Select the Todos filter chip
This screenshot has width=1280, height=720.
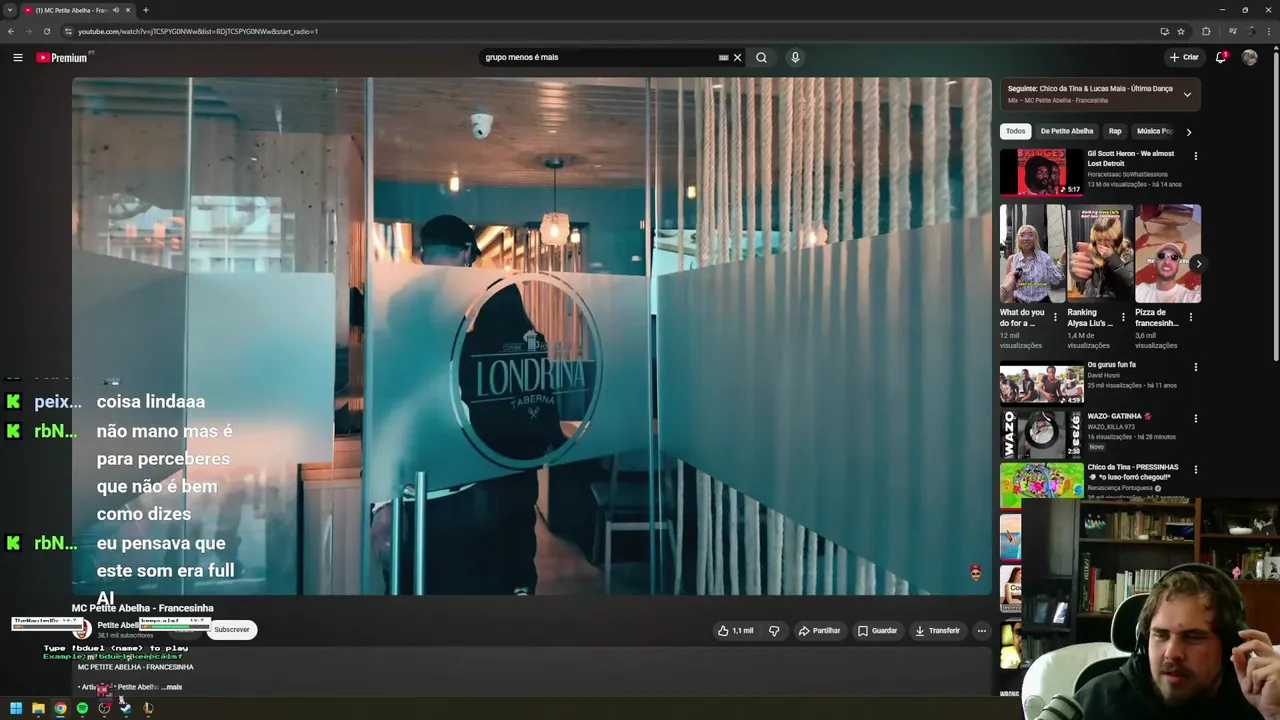coord(1015,131)
